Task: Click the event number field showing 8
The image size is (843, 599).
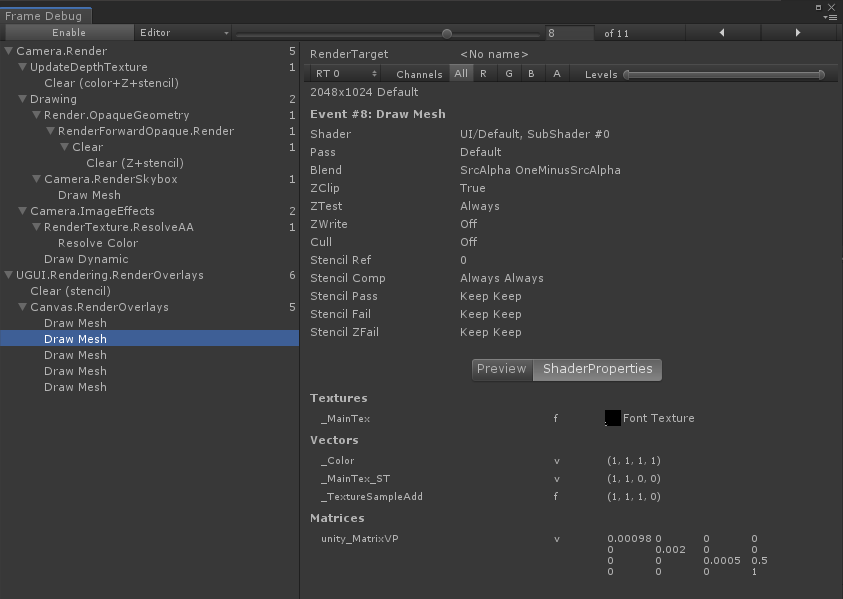Action: click(570, 33)
